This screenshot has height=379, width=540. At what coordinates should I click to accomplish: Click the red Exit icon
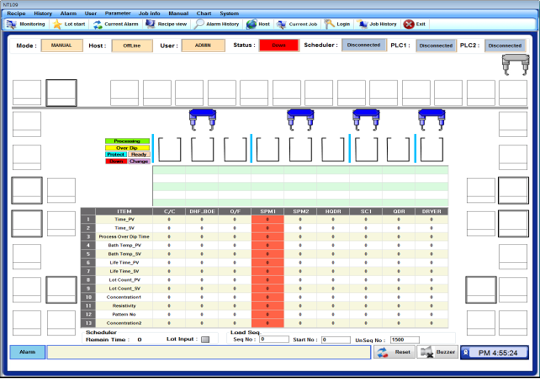click(x=409, y=24)
